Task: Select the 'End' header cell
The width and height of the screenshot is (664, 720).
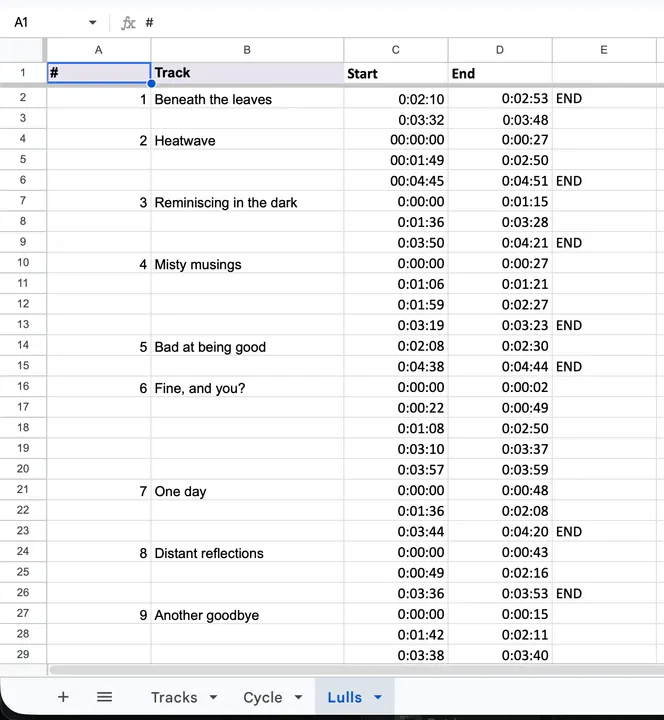Action: point(500,73)
